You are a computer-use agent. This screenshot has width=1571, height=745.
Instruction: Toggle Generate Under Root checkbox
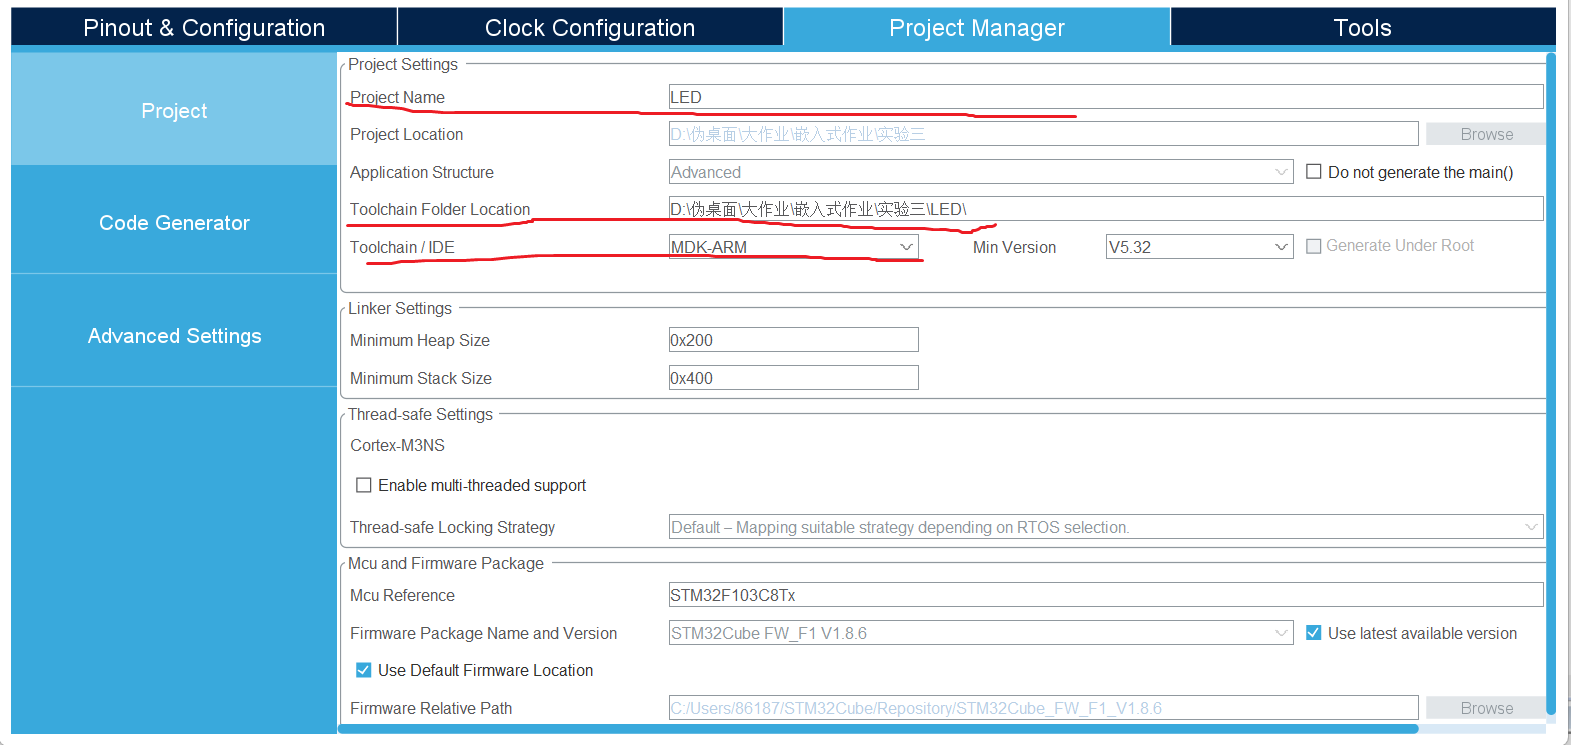click(x=1314, y=245)
